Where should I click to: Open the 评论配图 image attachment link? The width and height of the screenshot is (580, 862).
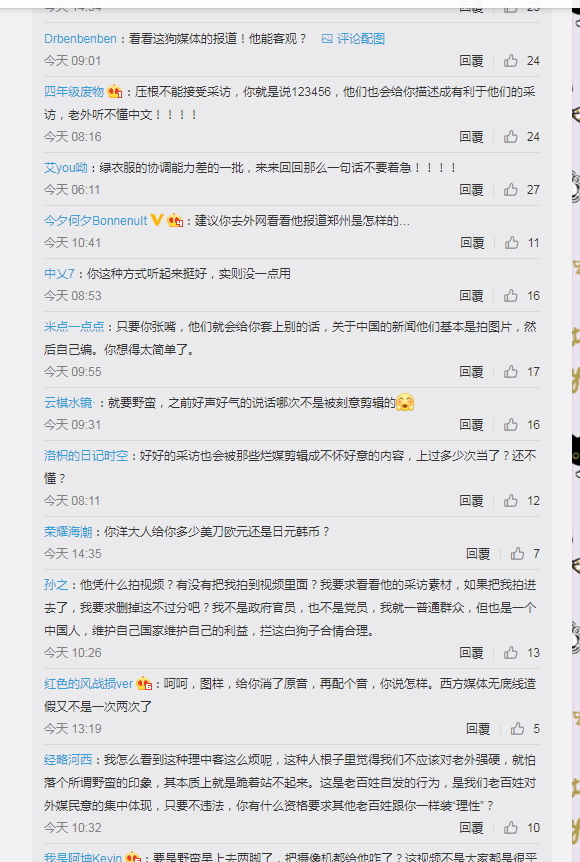[x=353, y=38]
